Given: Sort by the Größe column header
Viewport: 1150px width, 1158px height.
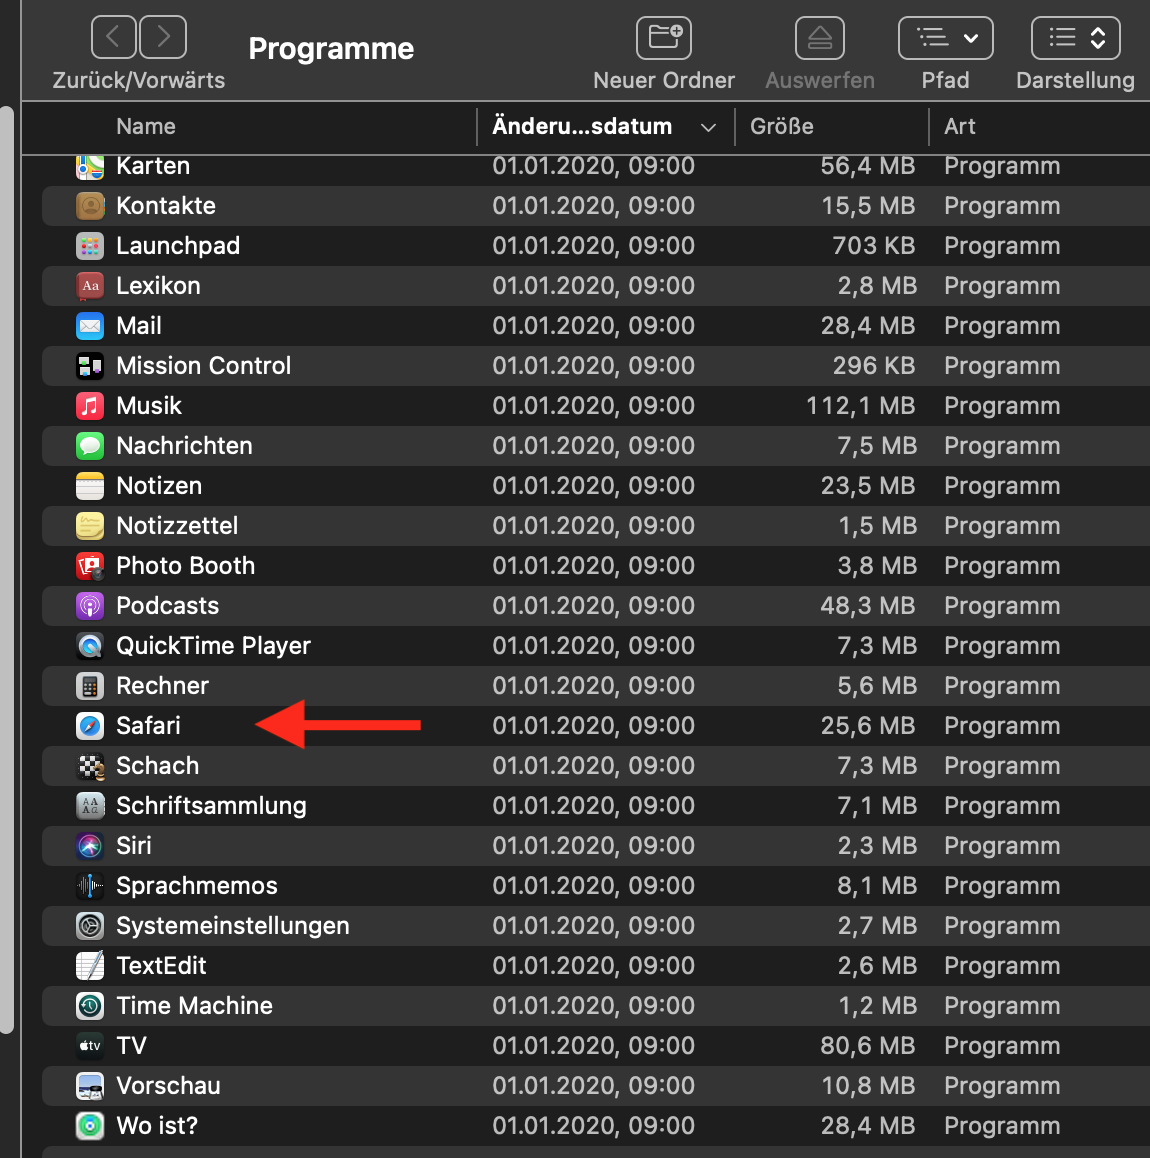Looking at the screenshot, I should click(781, 126).
